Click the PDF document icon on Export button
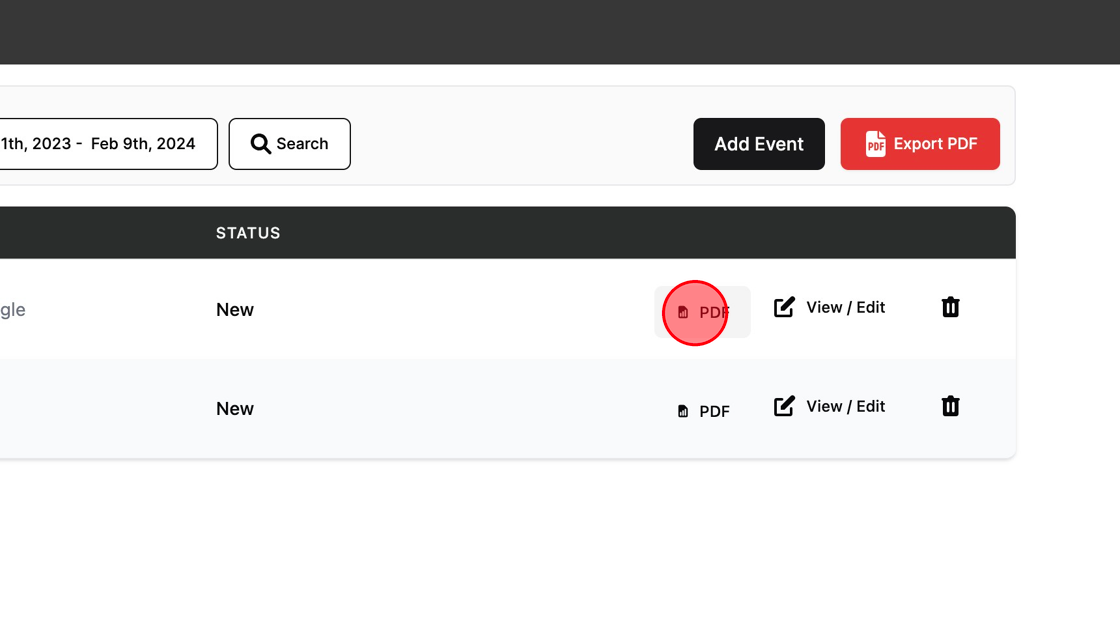The image size is (1120, 626). [875, 144]
